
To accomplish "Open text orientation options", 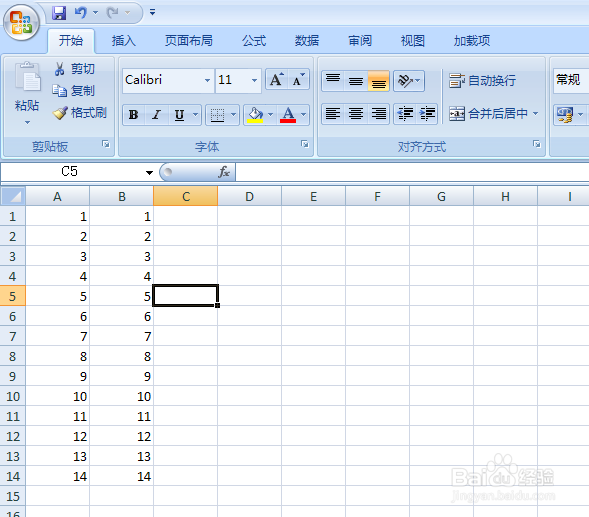I will tap(409, 80).
